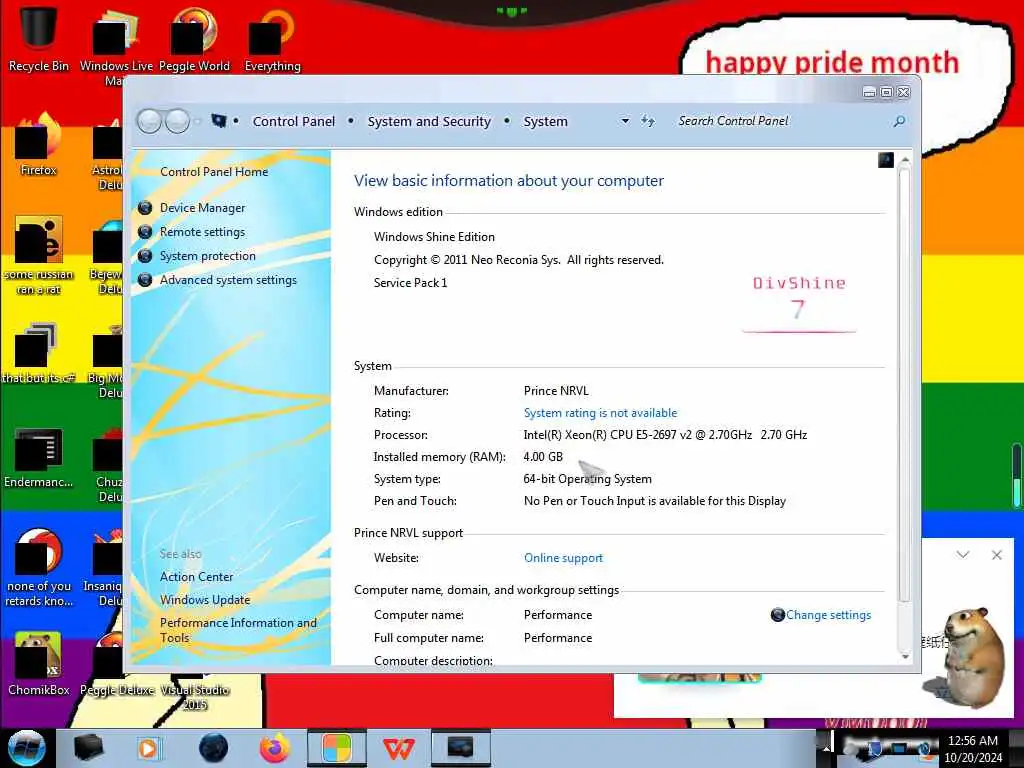Select the Full computer name 'Performance' value

point(558,637)
